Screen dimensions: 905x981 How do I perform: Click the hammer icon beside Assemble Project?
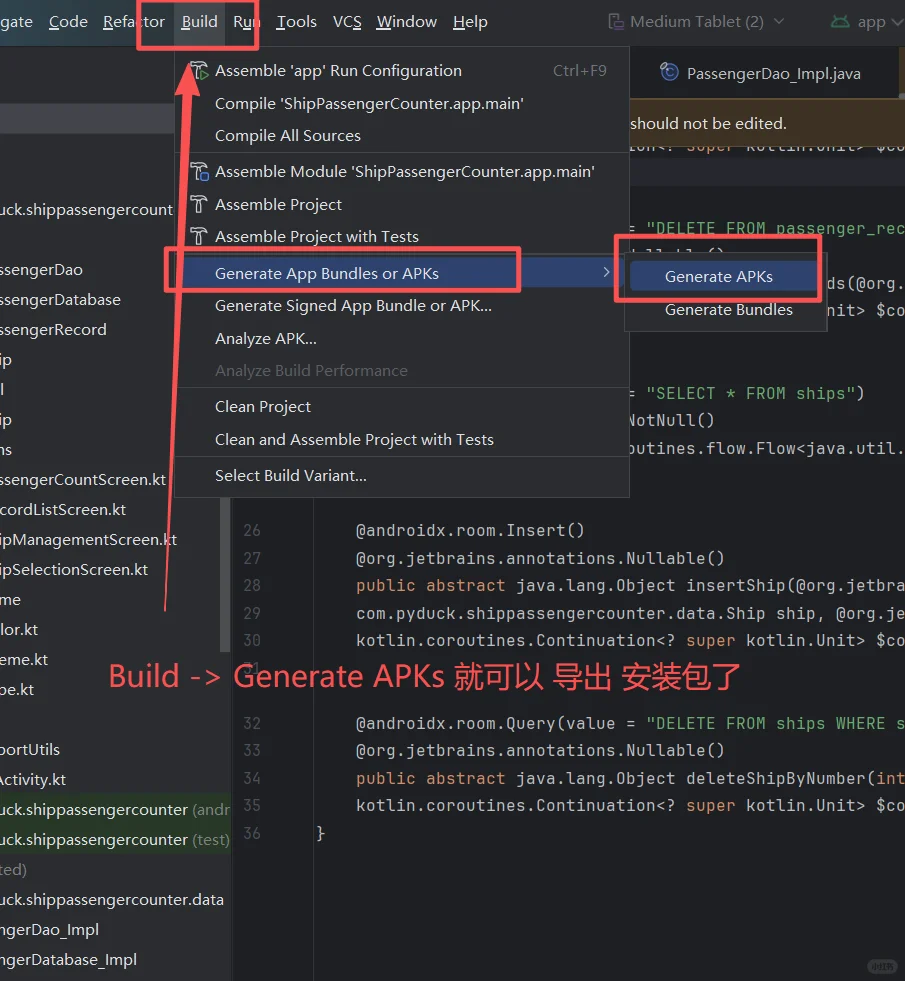[198, 205]
